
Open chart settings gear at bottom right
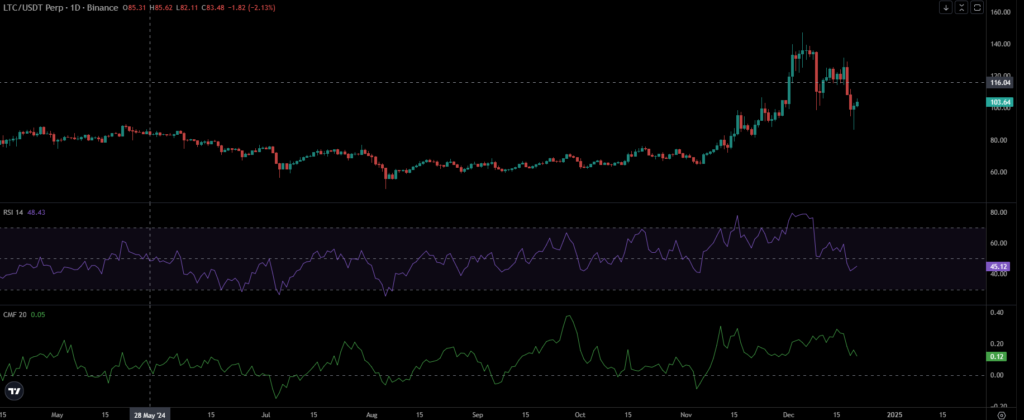click(x=1002, y=414)
